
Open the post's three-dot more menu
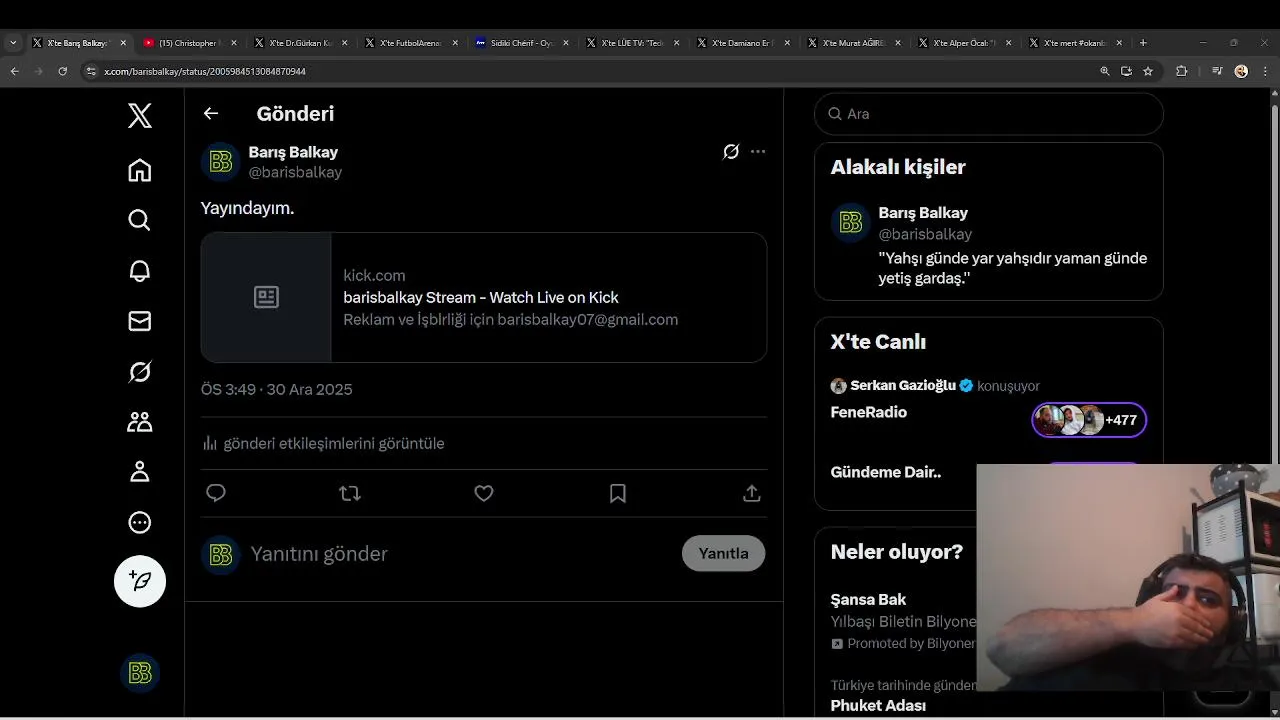tap(758, 152)
